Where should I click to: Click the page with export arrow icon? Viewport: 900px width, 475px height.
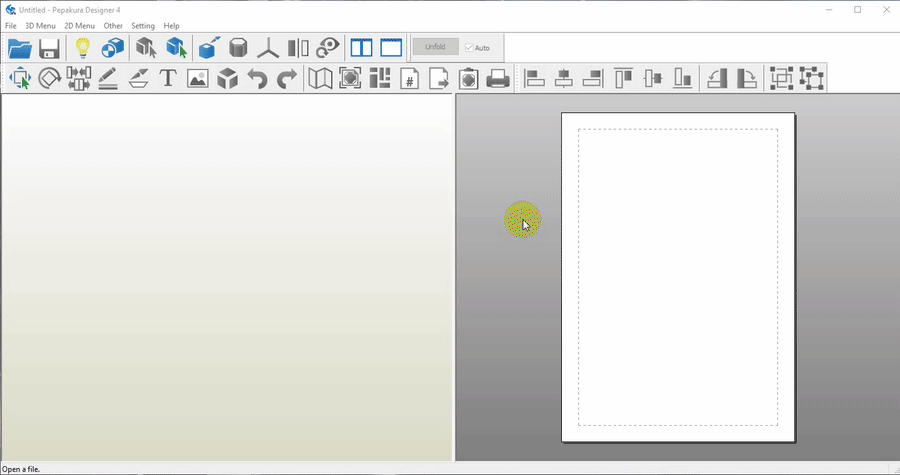439,78
